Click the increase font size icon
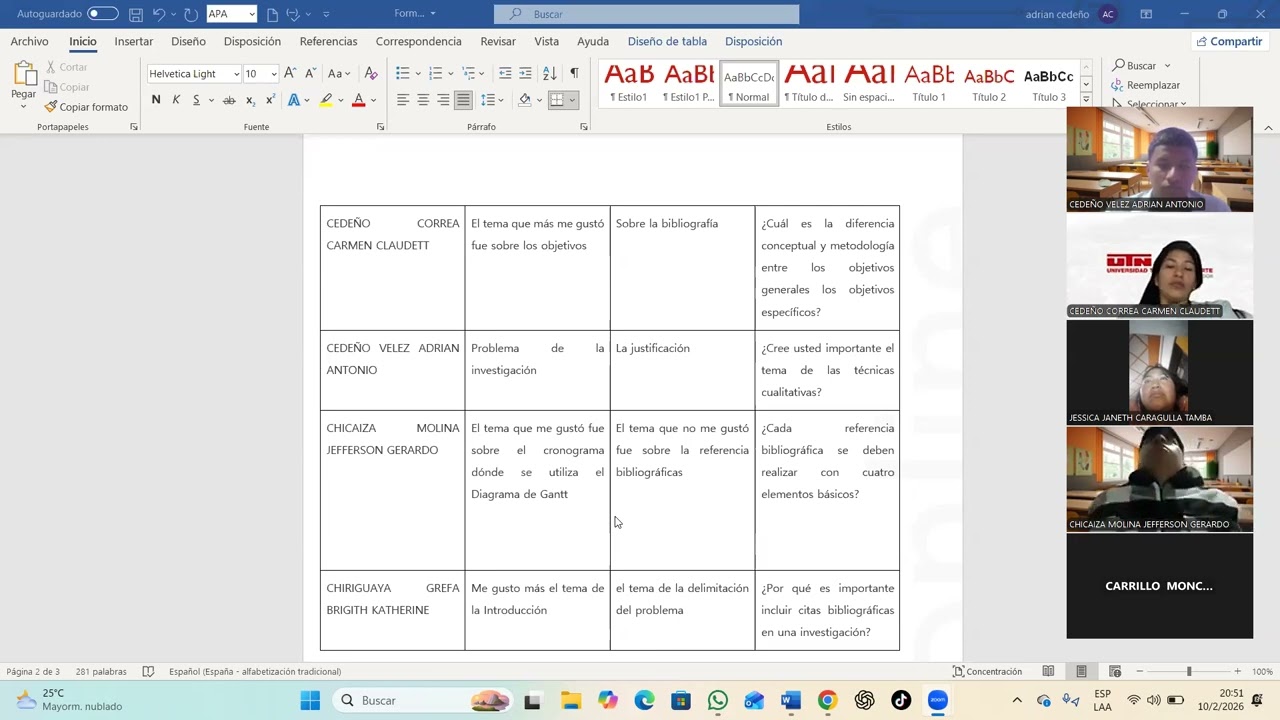The image size is (1280, 720). 290,73
